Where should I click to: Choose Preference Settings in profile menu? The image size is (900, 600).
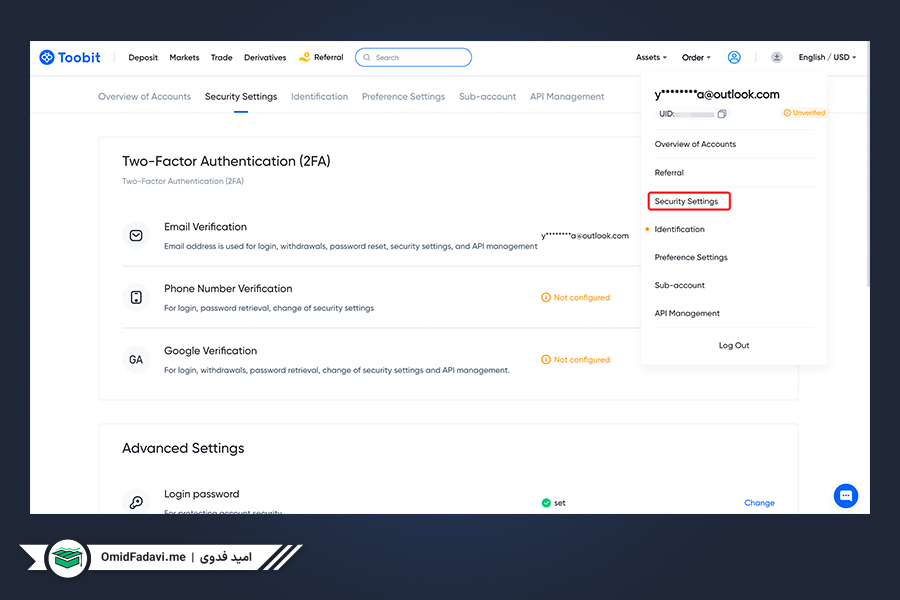coord(691,257)
